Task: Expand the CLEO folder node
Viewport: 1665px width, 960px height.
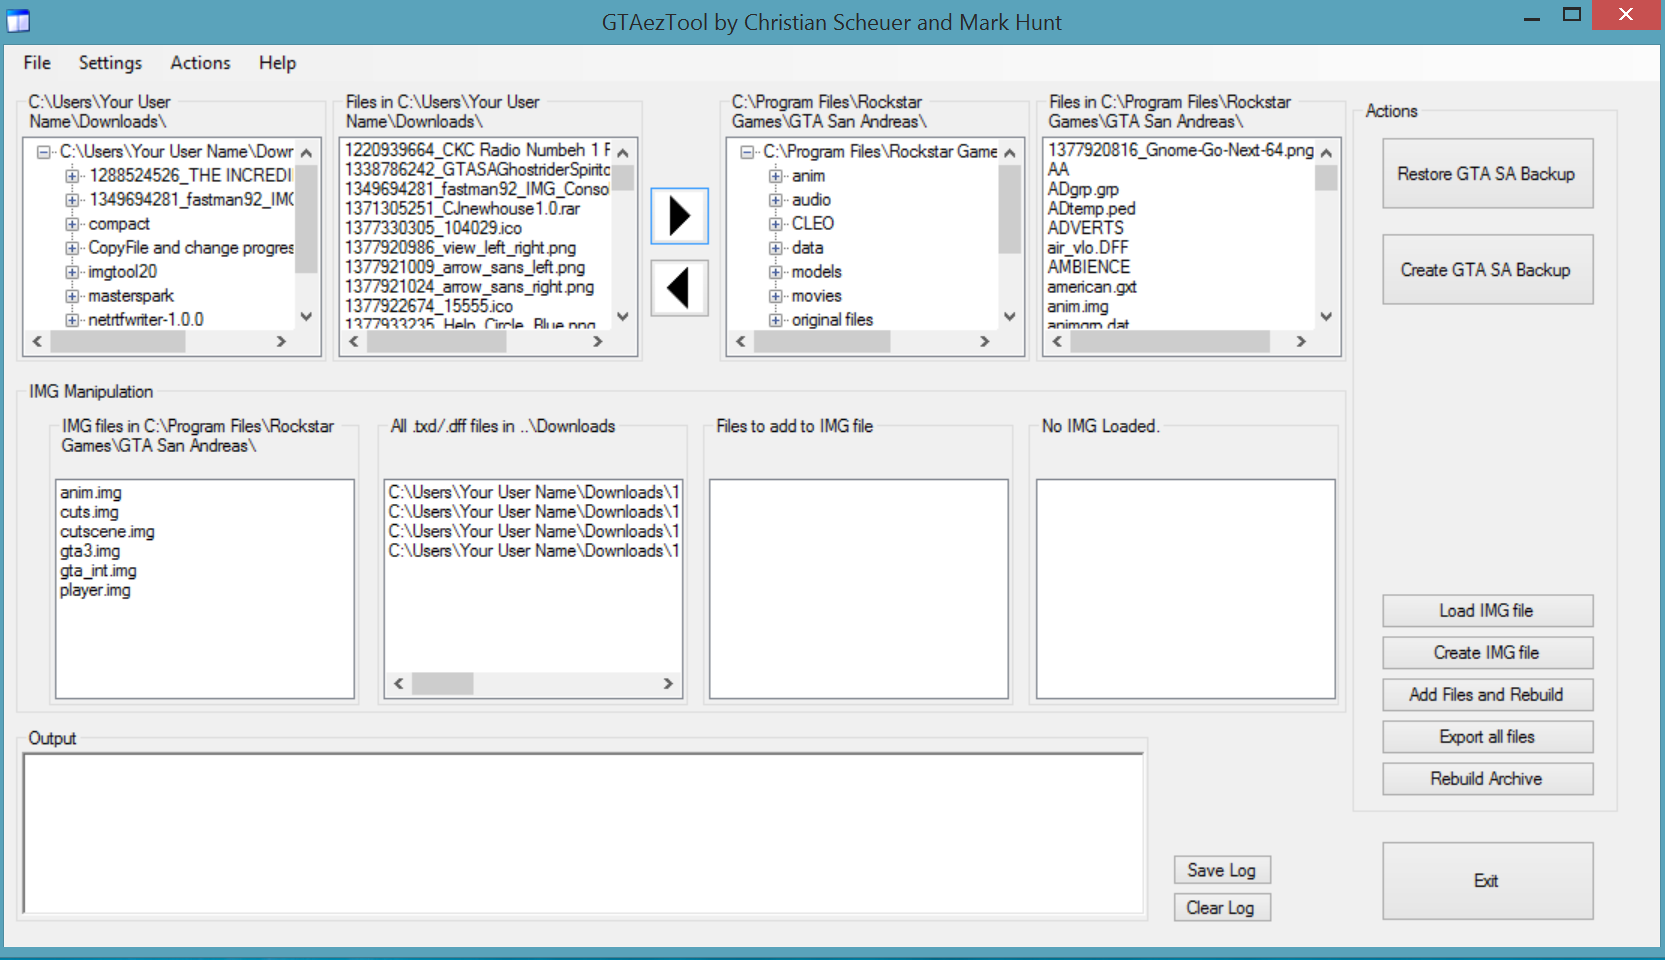Action: tap(775, 224)
